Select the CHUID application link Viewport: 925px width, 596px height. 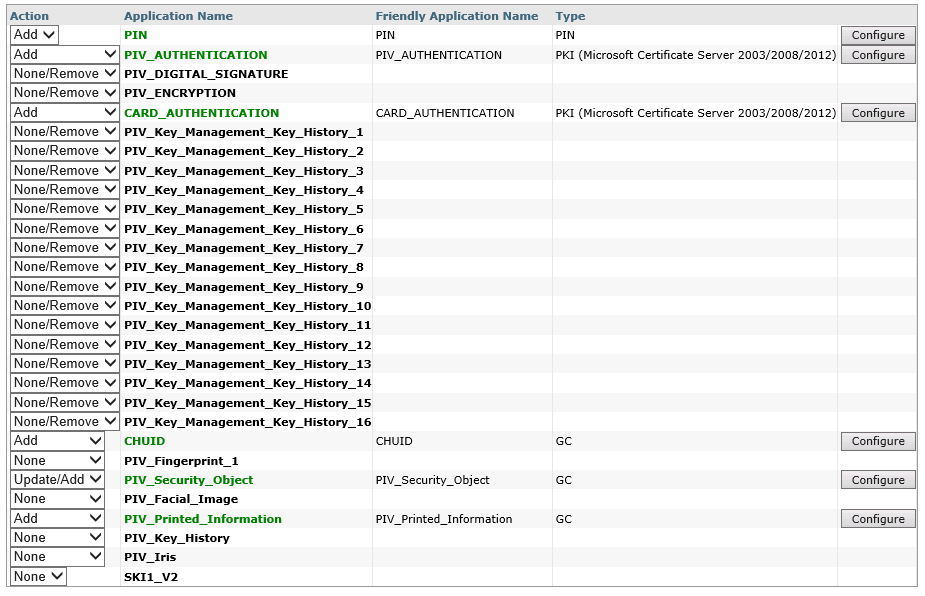144,441
